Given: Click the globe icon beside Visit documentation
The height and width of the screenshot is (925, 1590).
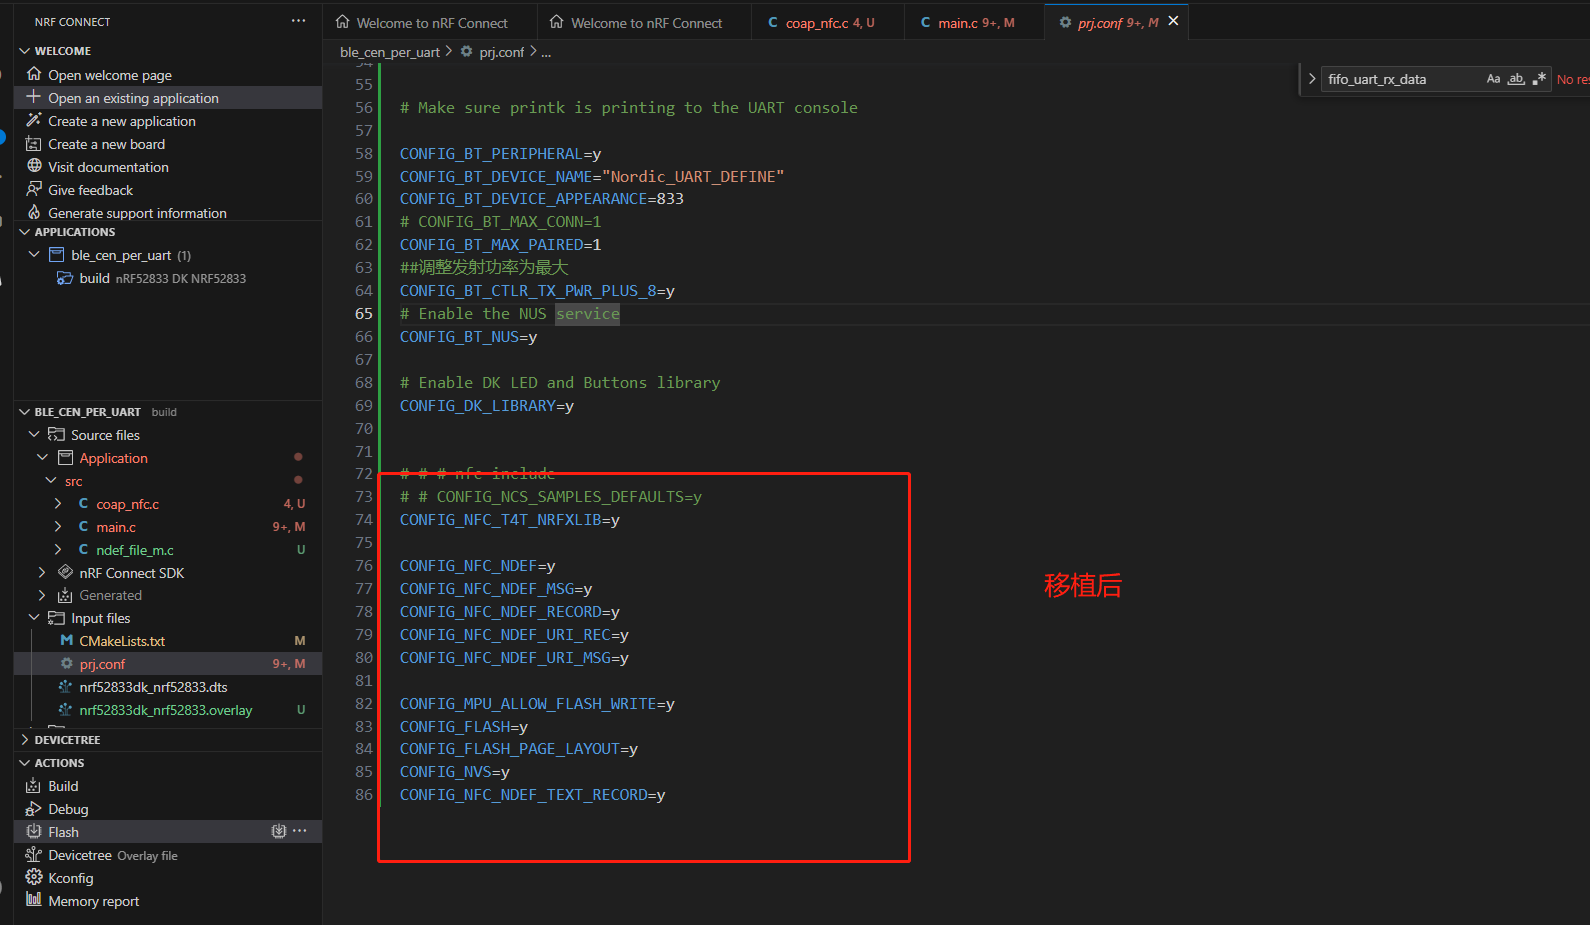Looking at the screenshot, I should [x=34, y=166].
